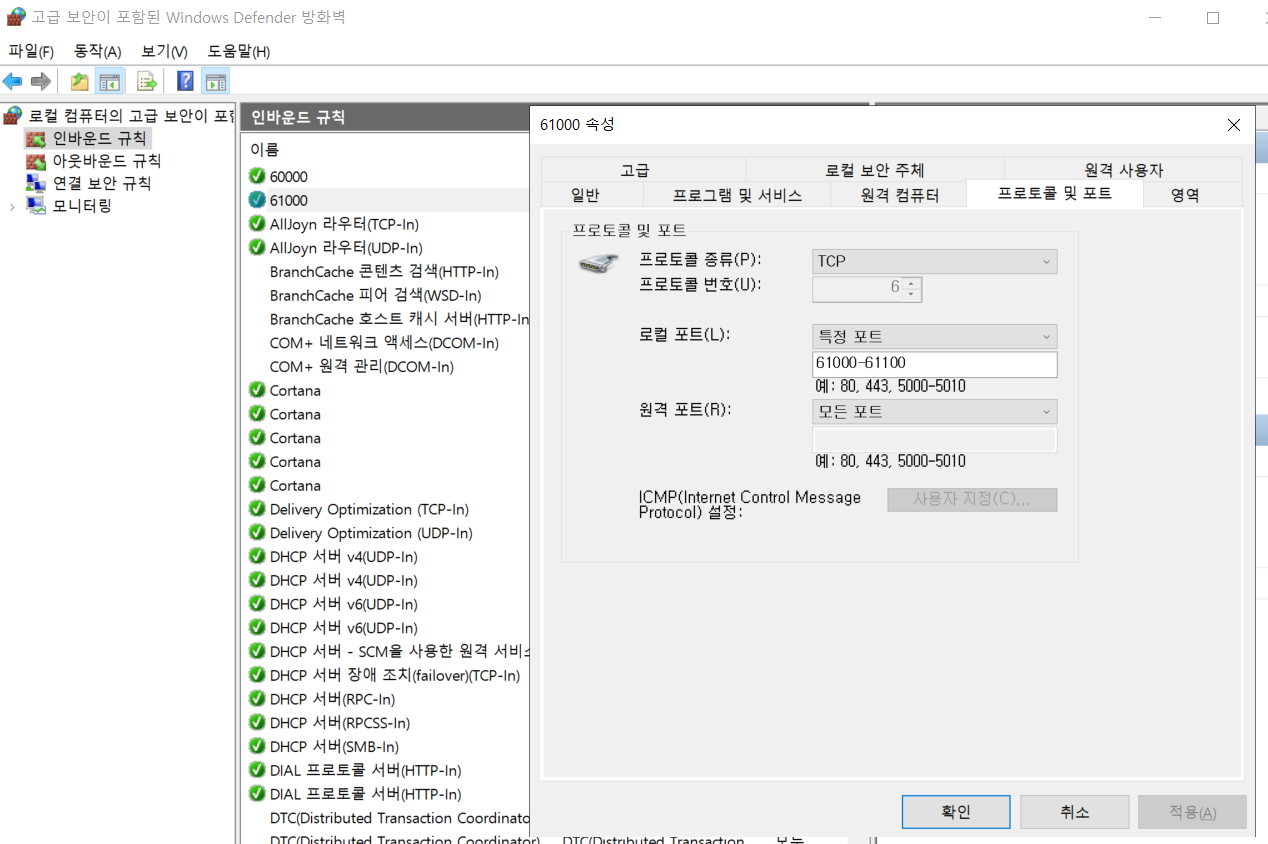Click the outbound rules brick-wall icon
1268x844 pixels.
(x=36, y=161)
